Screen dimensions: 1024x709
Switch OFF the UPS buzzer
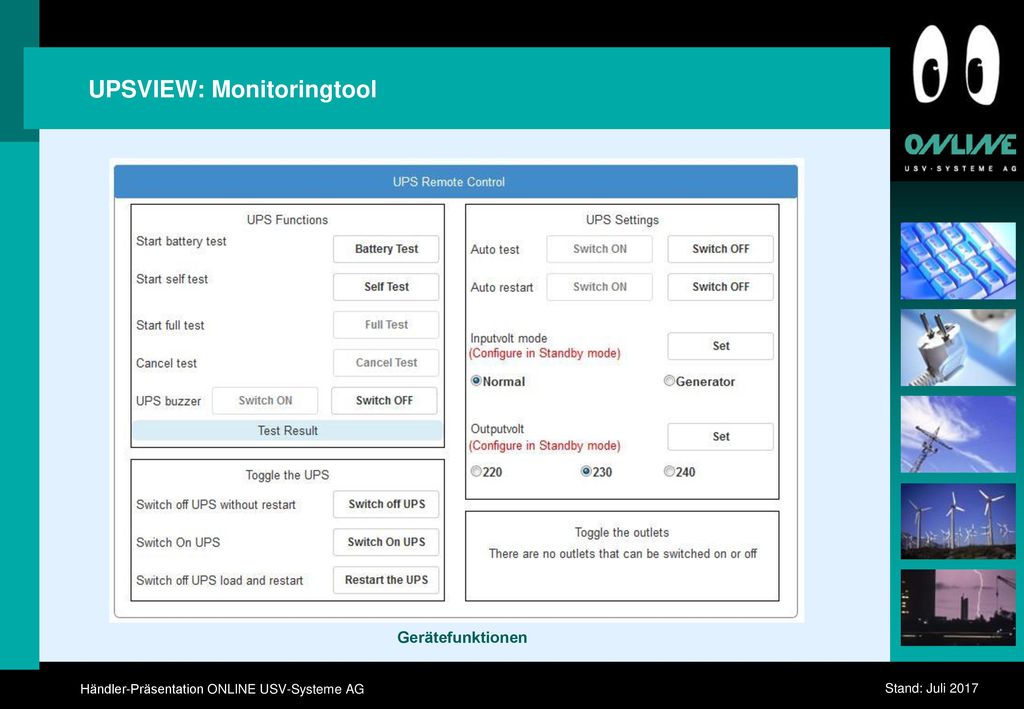click(384, 400)
